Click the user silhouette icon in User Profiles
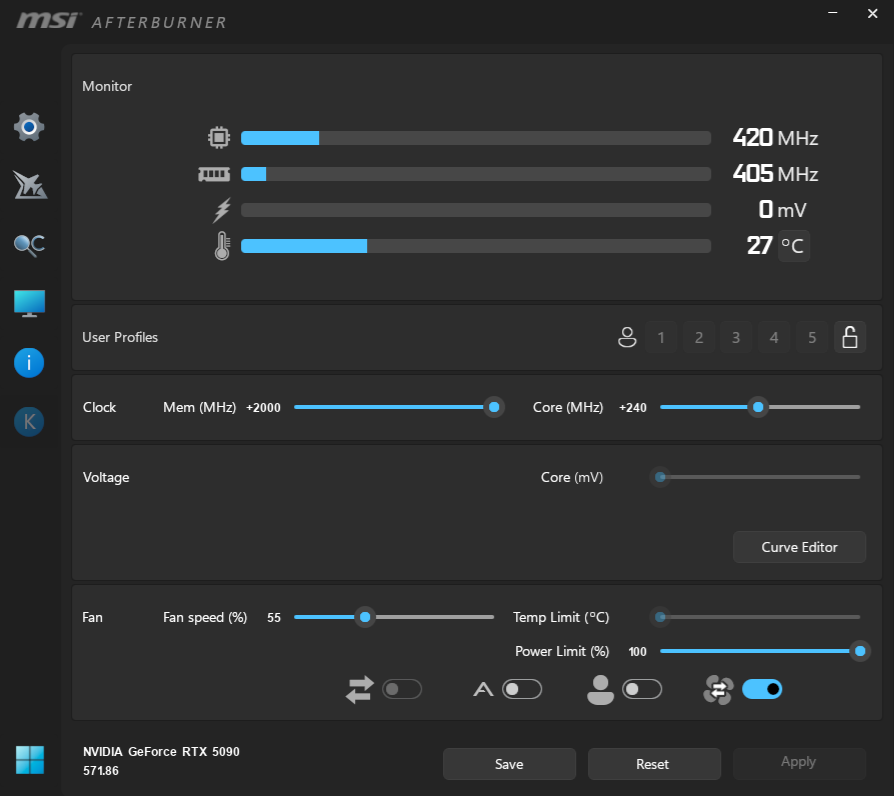Viewport: 894px width, 796px height. point(627,338)
